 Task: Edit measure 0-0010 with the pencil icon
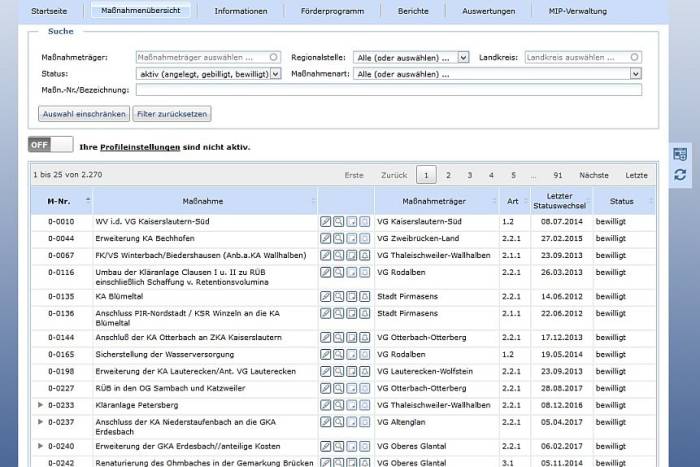click(x=325, y=221)
